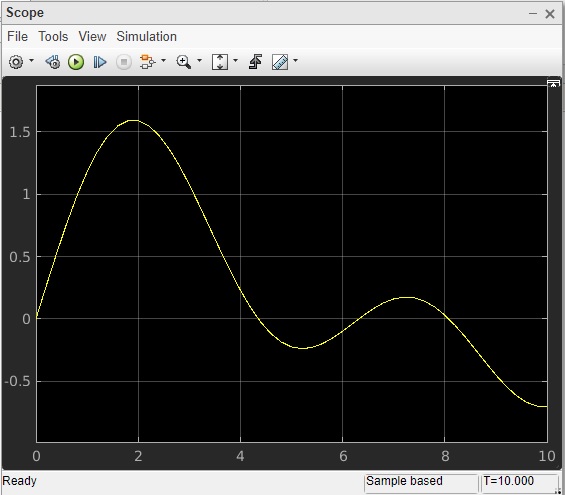Expand the dropdown next to block-highlight icon
This screenshot has height=495, width=565.
click(164, 61)
